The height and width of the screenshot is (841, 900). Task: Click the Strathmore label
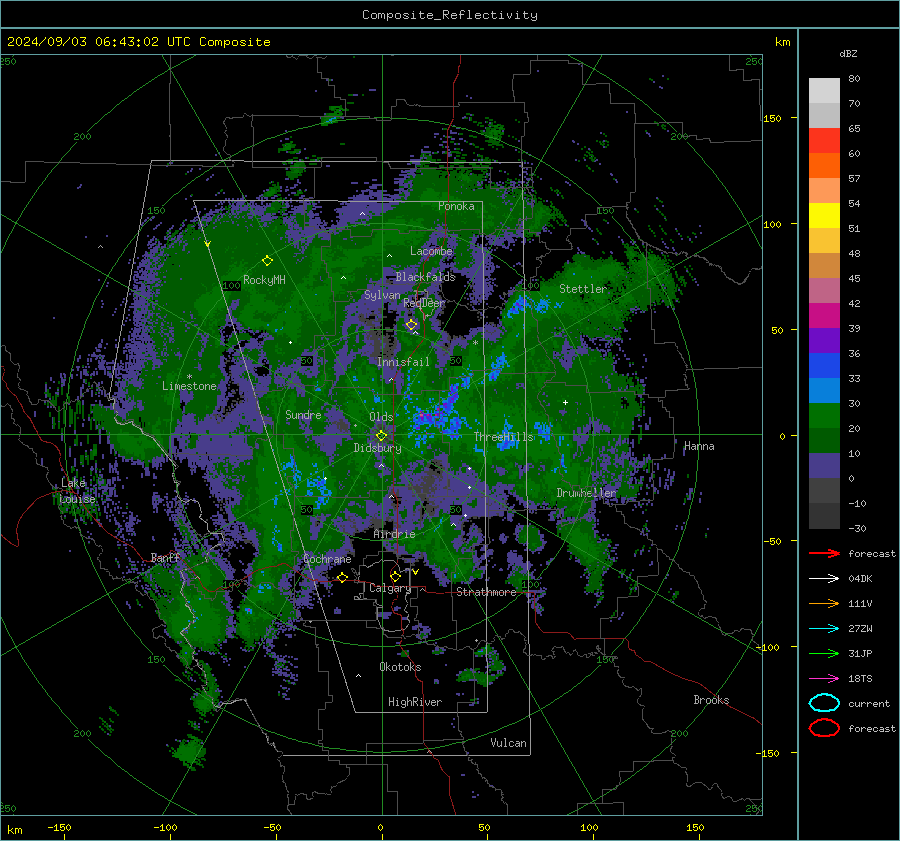coord(487,592)
